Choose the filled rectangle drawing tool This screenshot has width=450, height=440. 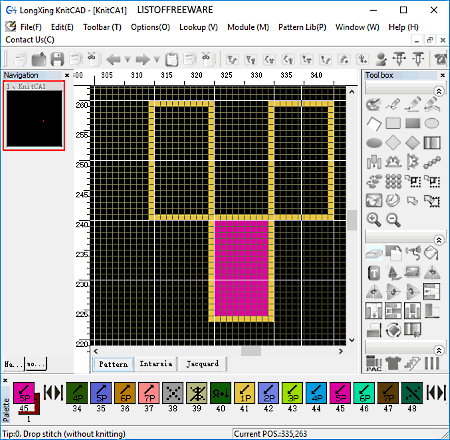413,123
